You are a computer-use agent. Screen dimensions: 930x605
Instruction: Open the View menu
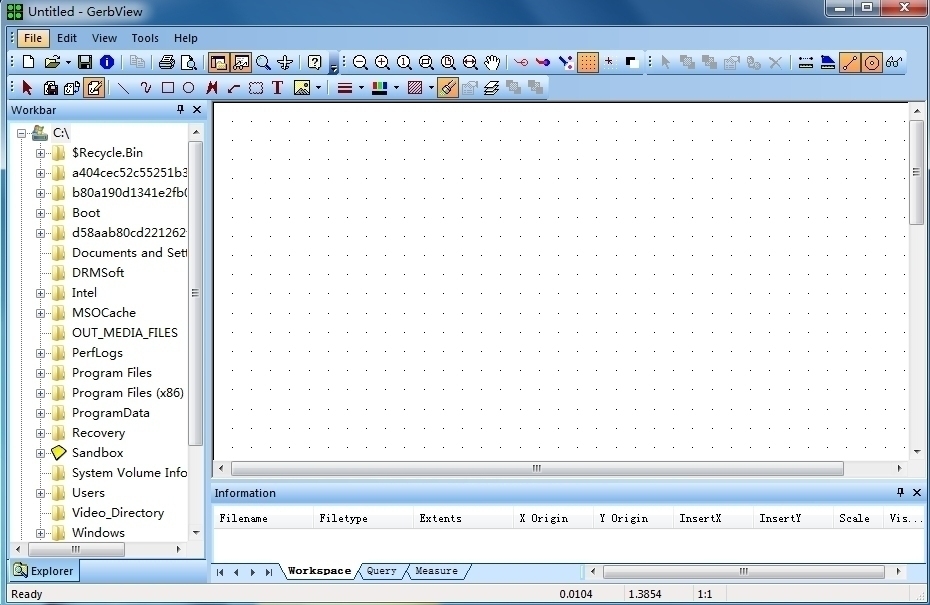tap(104, 38)
